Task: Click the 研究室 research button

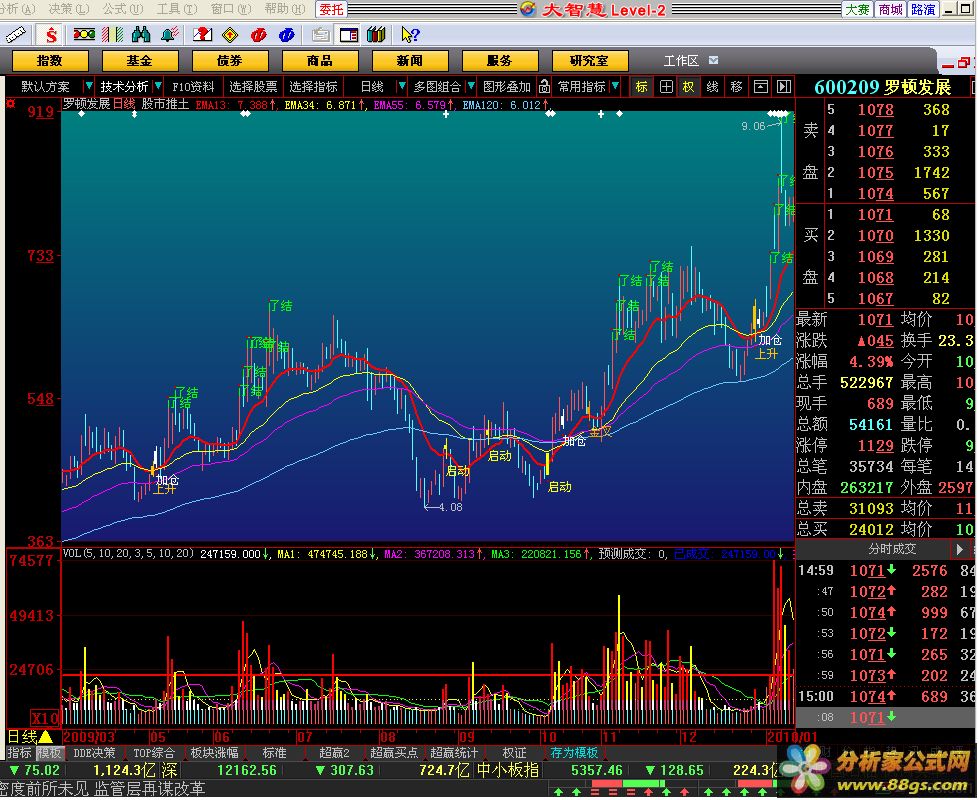Action: pos(589,61)
